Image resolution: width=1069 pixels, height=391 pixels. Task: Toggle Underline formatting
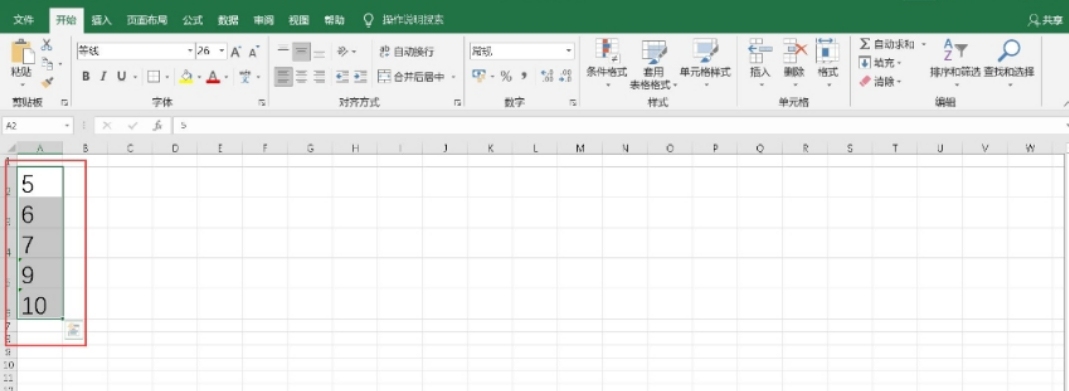tap(121, 76)
